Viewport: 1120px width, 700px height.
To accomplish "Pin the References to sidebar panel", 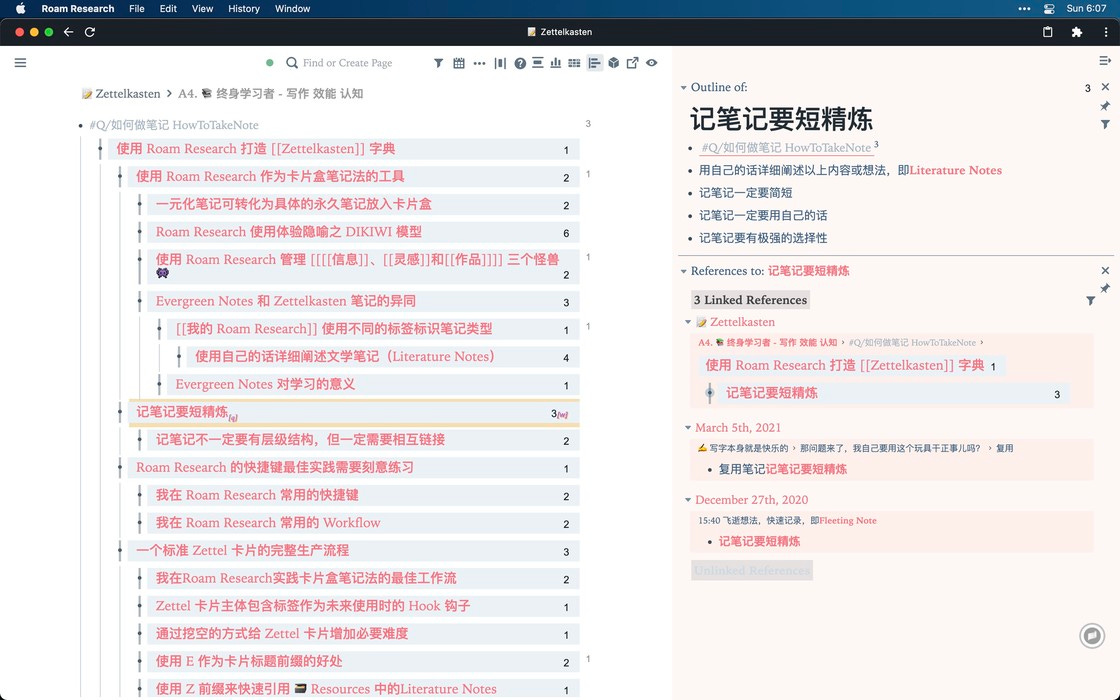I will pyautogui.click(x=1105, y=289).
